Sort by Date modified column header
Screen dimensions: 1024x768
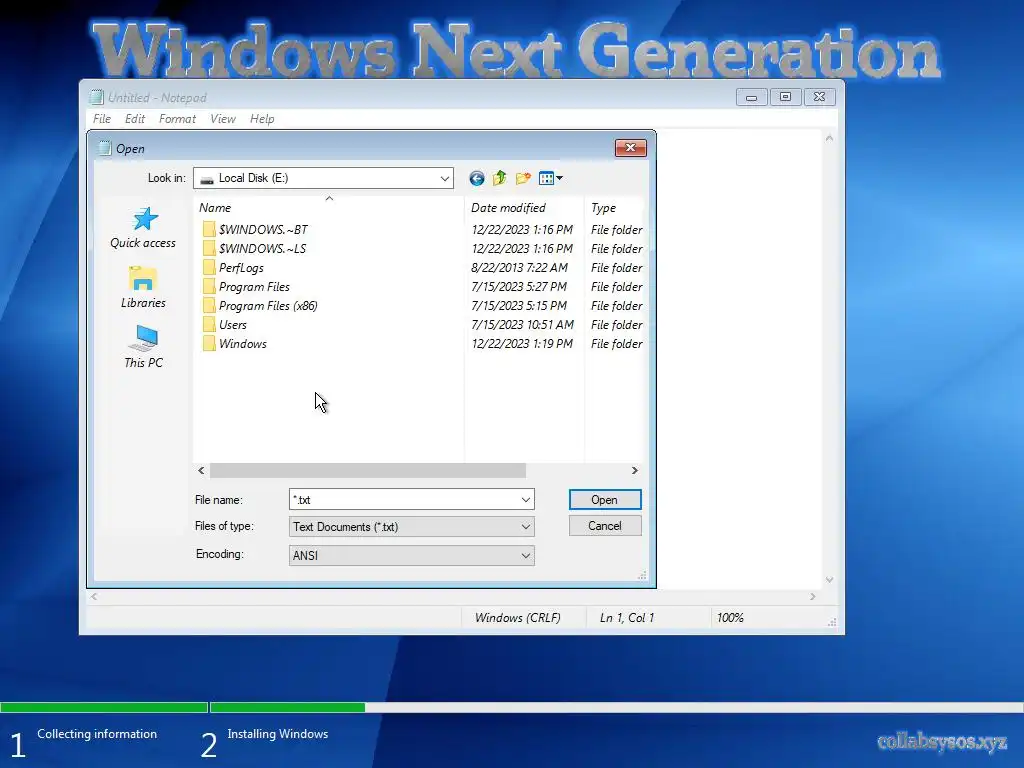[524, 208]
